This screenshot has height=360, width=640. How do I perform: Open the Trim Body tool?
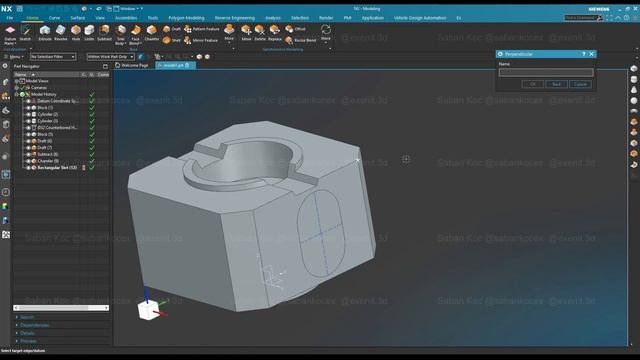120,35
